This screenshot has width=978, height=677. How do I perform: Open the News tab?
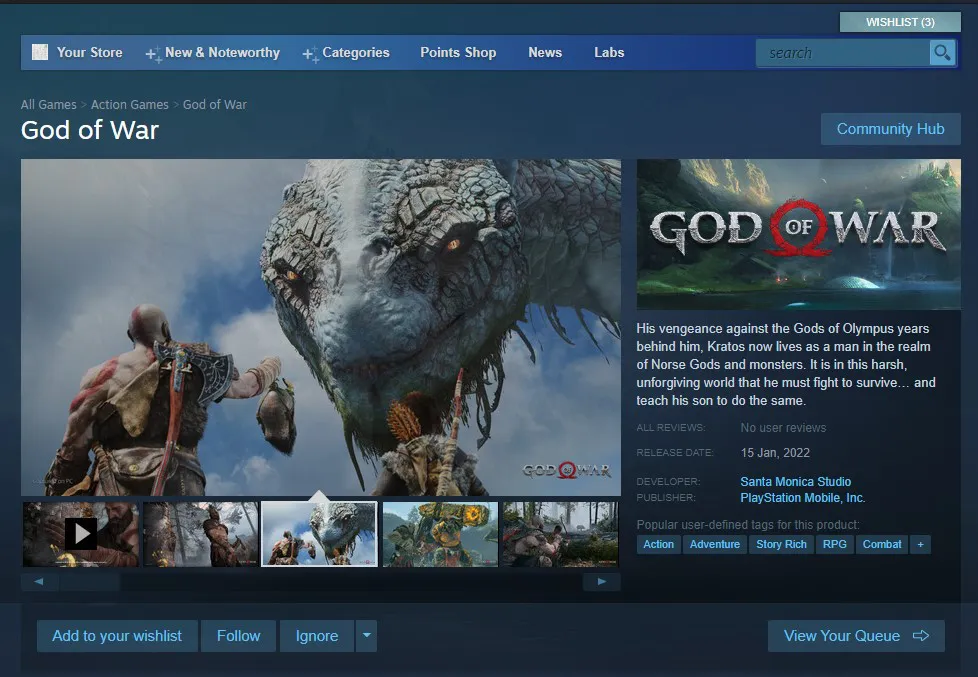pos(545,52)
